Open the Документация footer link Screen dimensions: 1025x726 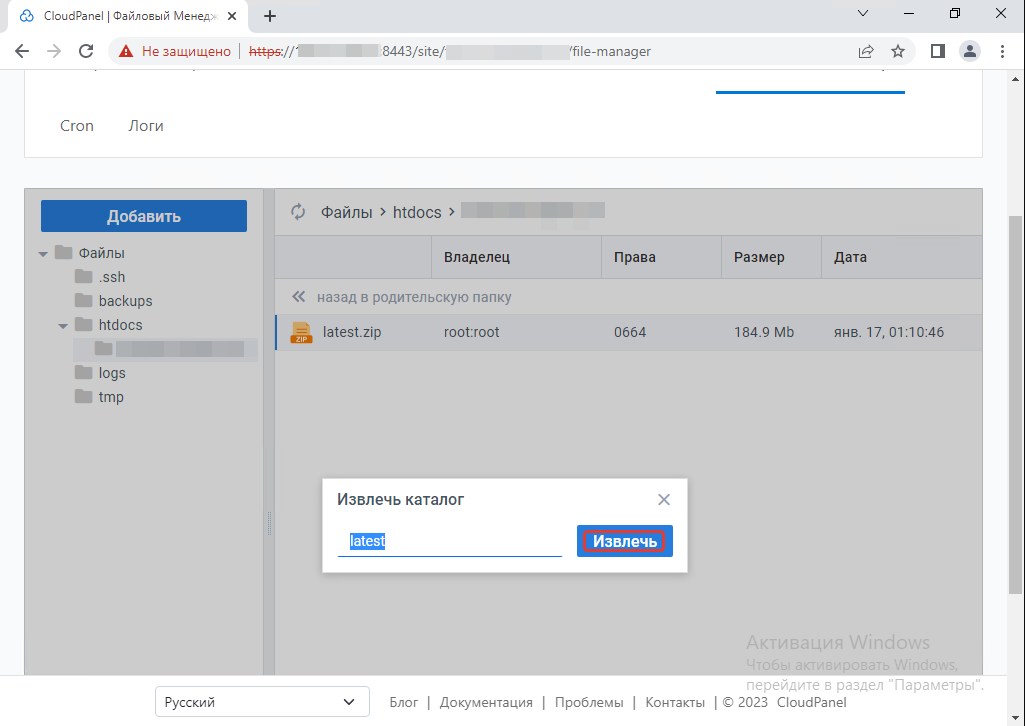pos(486,702)
